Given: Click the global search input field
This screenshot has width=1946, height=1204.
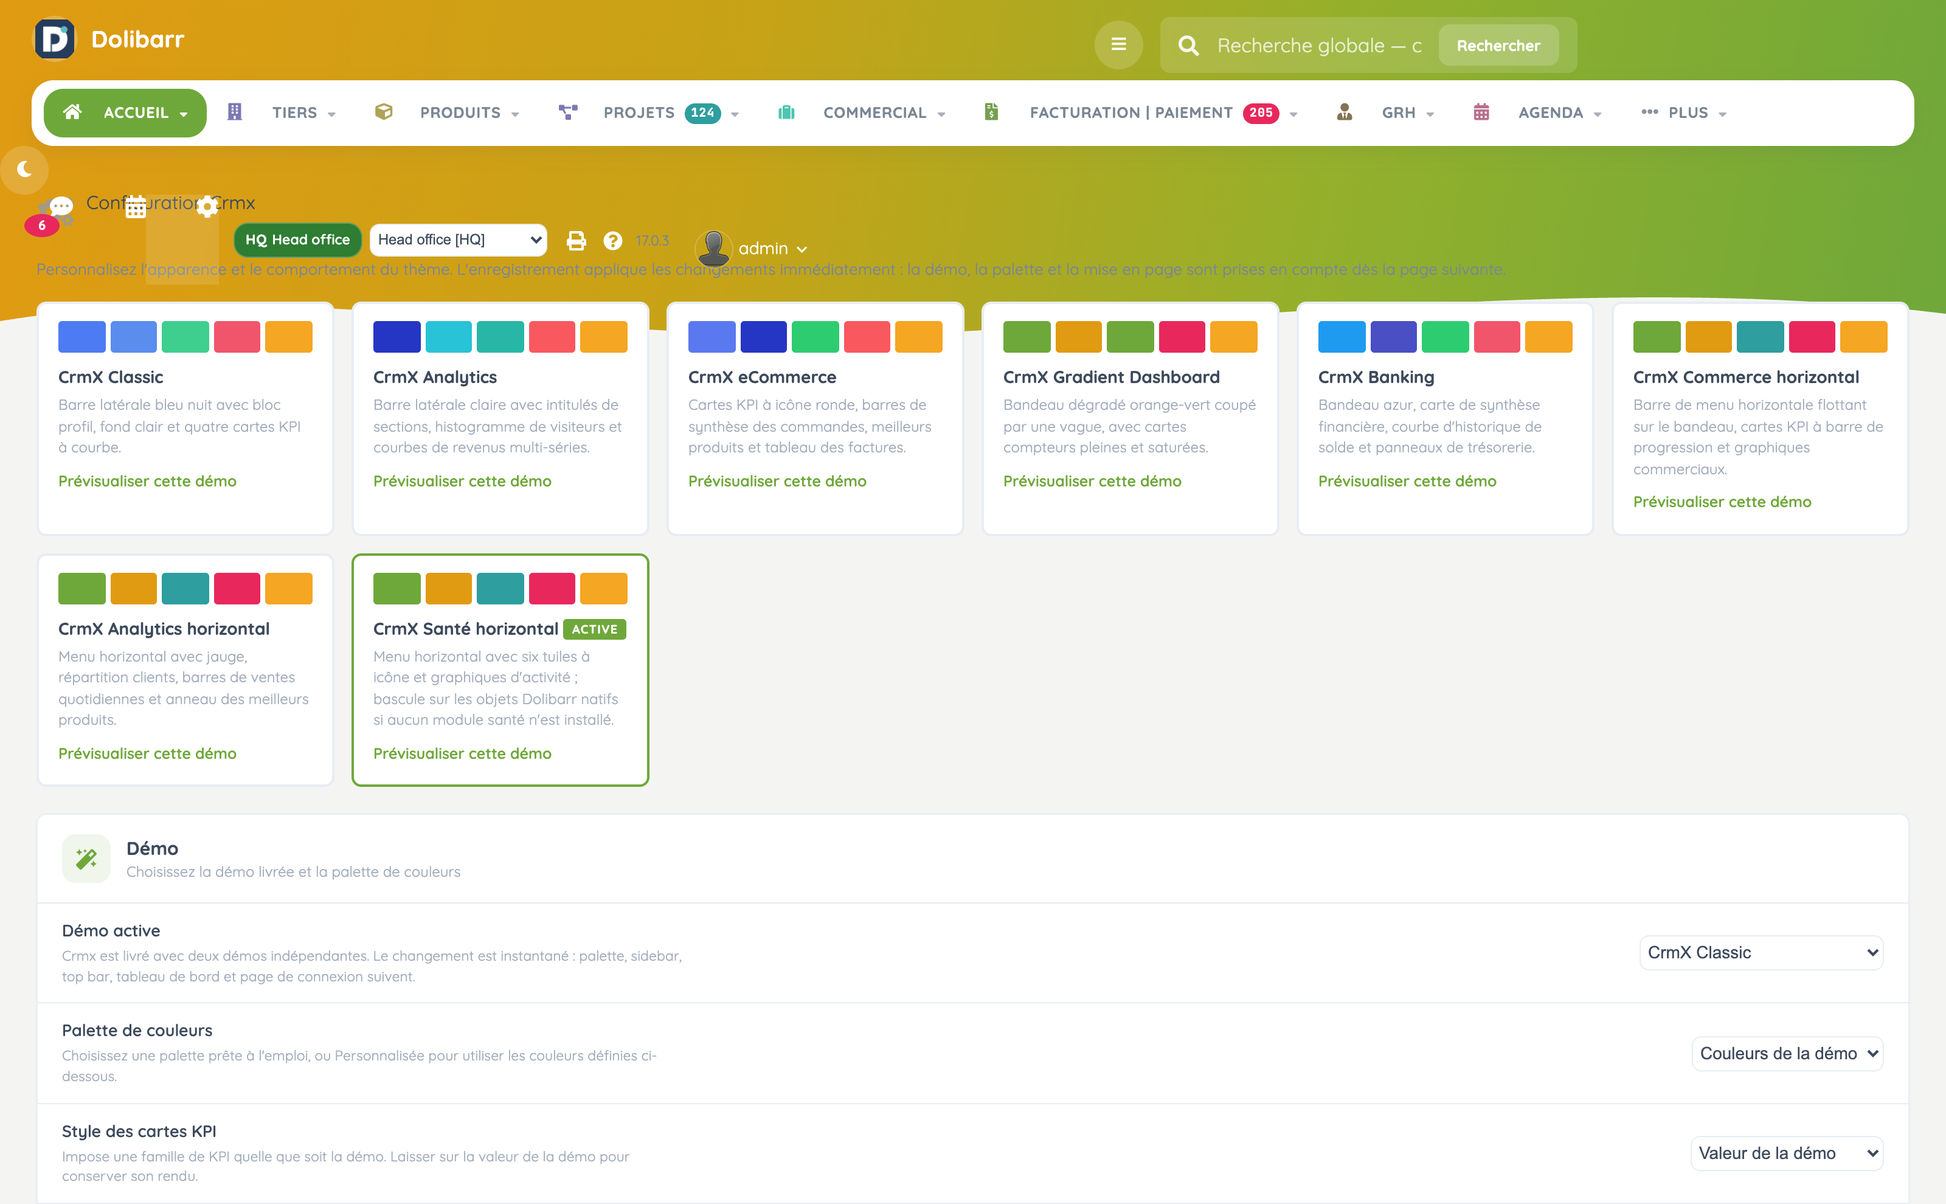Looking at the screenshot, I should [x=1319, y=46].
